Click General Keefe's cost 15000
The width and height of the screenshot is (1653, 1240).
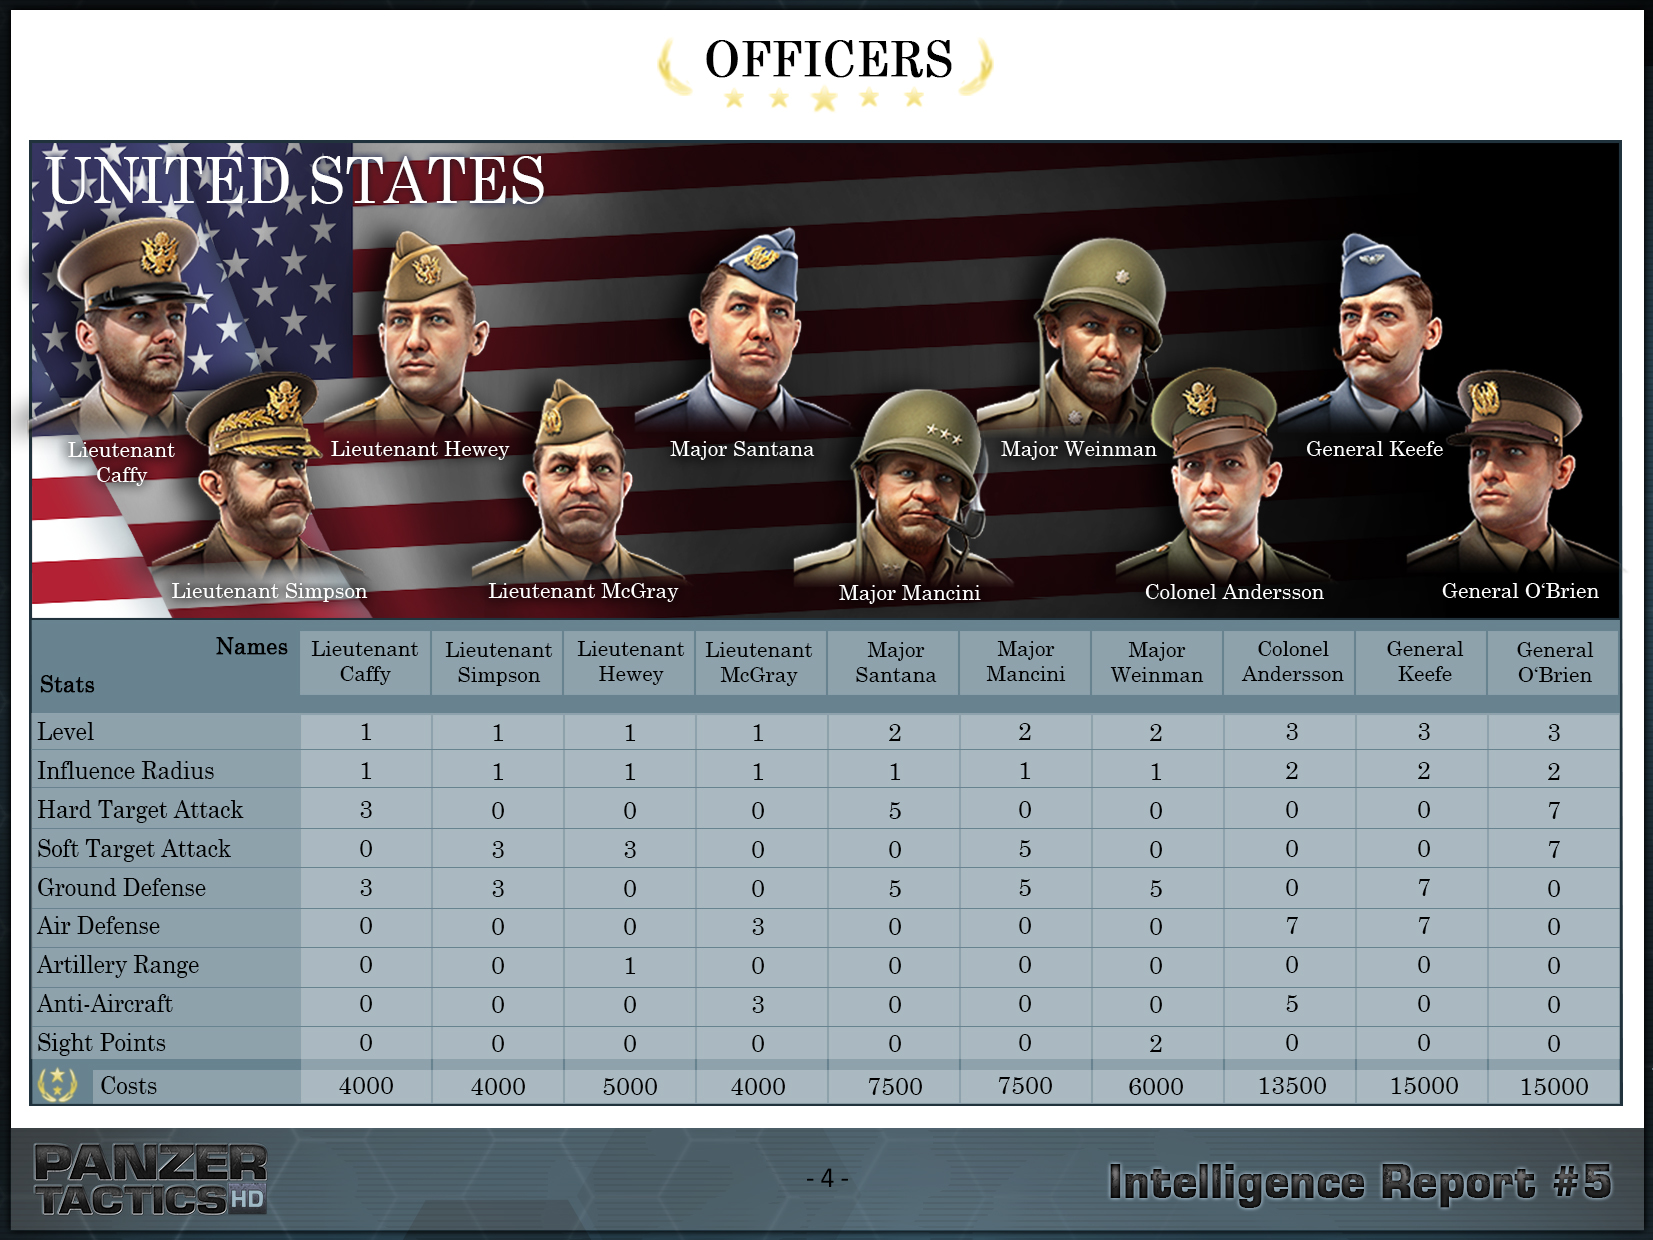point(1424,1086)
